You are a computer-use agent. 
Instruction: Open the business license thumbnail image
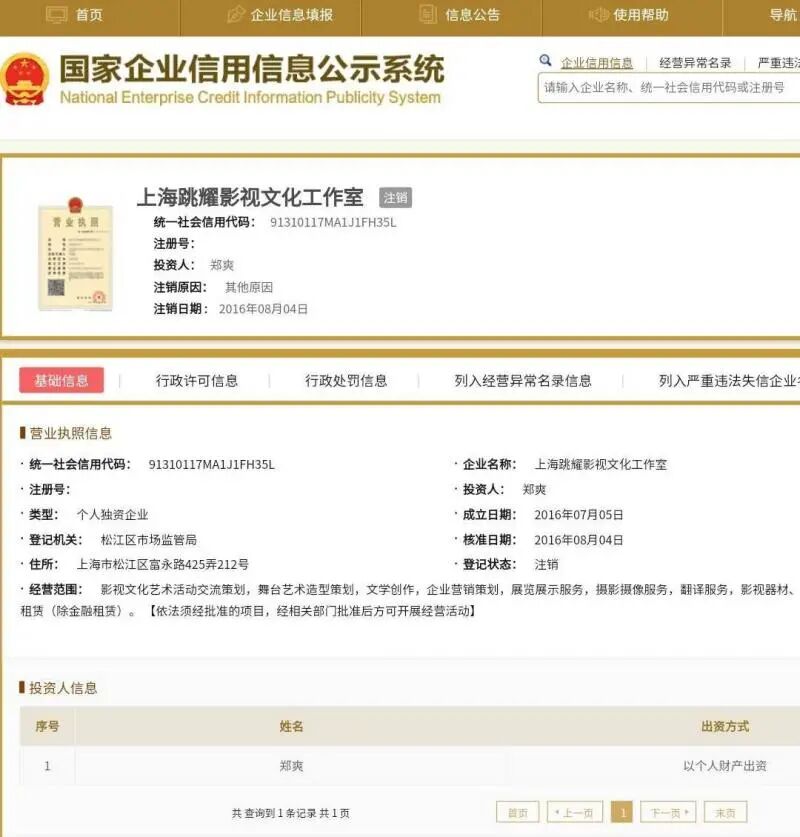click(x=76, y=254)
